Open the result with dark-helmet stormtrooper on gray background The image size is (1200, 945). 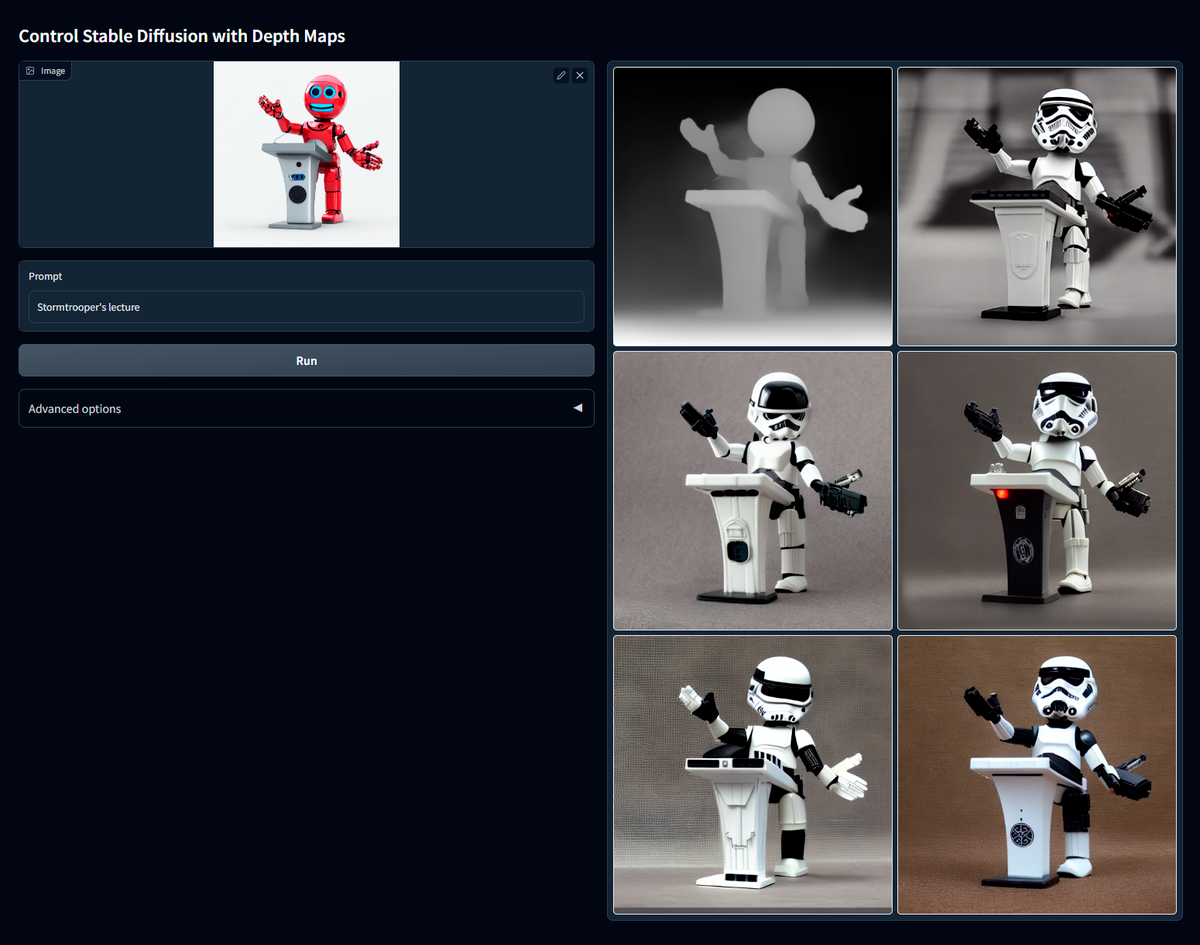(752, 490)
